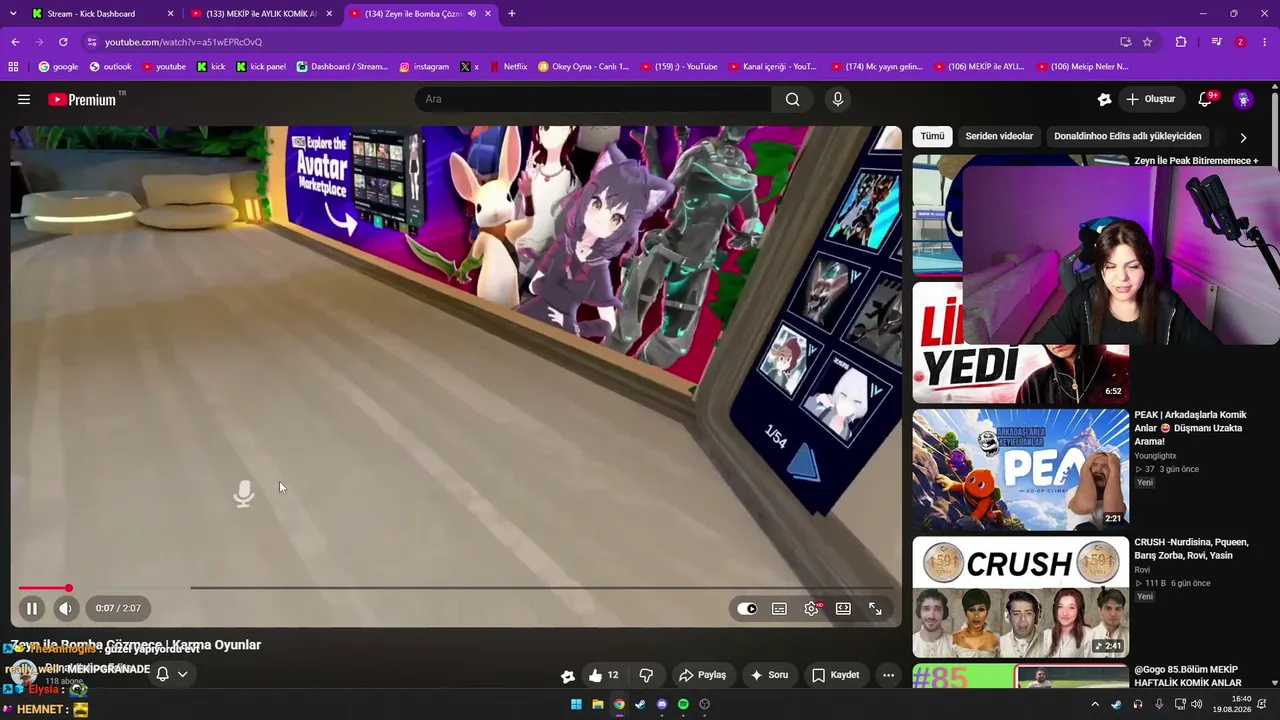Open the CRUSH video thumbnail
Viewport: 1280px width, 720px height.
(x=1020, y=597)
